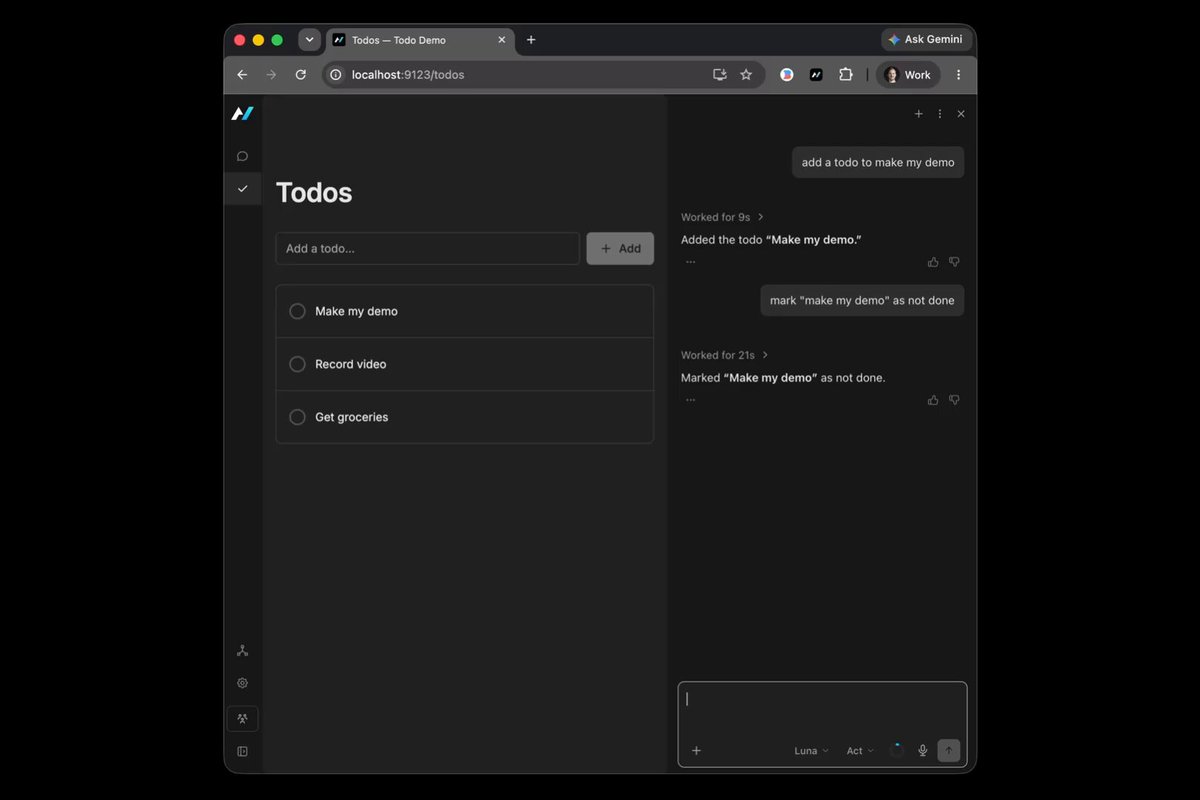
Task: Expand "Worked for 21s" details
Action: (724, 355)
